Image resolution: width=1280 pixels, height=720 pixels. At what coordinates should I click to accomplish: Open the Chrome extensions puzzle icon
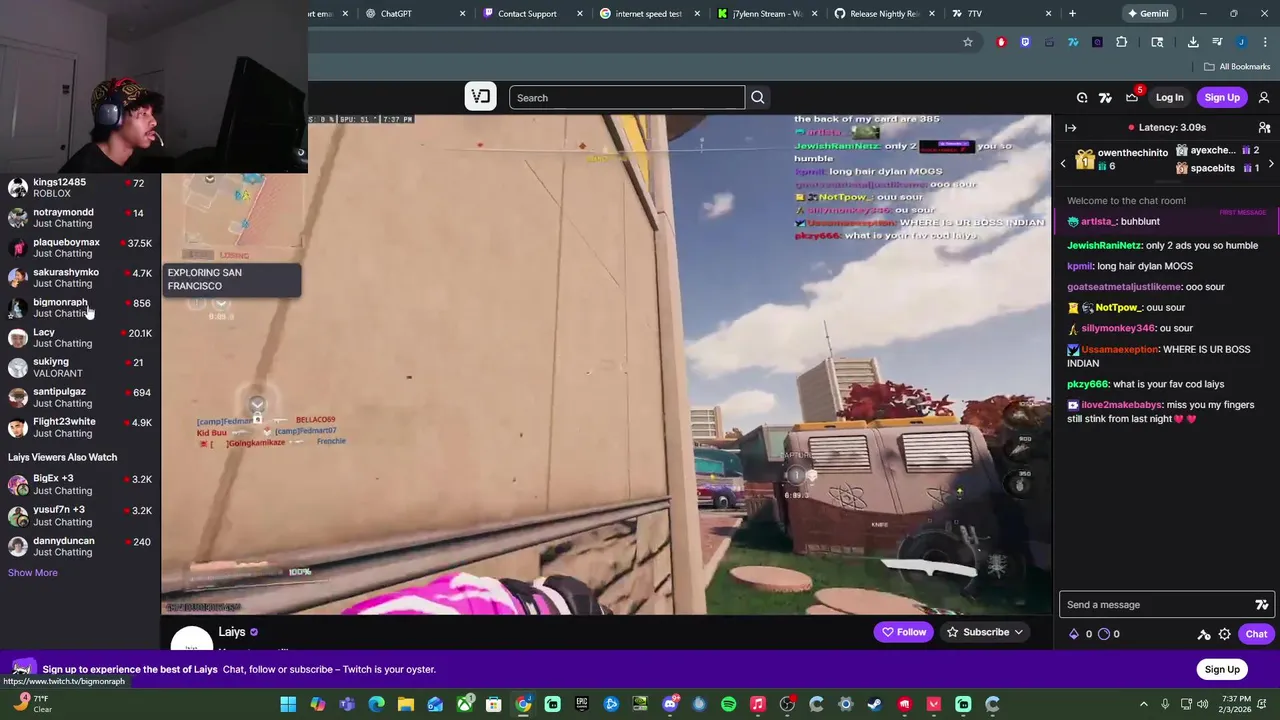[x=1121, y=42]
